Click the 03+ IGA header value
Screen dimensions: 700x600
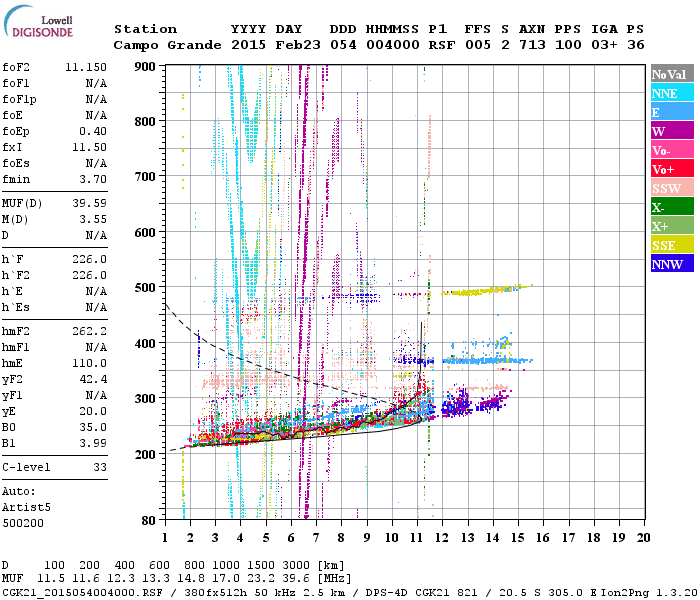[x=604, y=45]
